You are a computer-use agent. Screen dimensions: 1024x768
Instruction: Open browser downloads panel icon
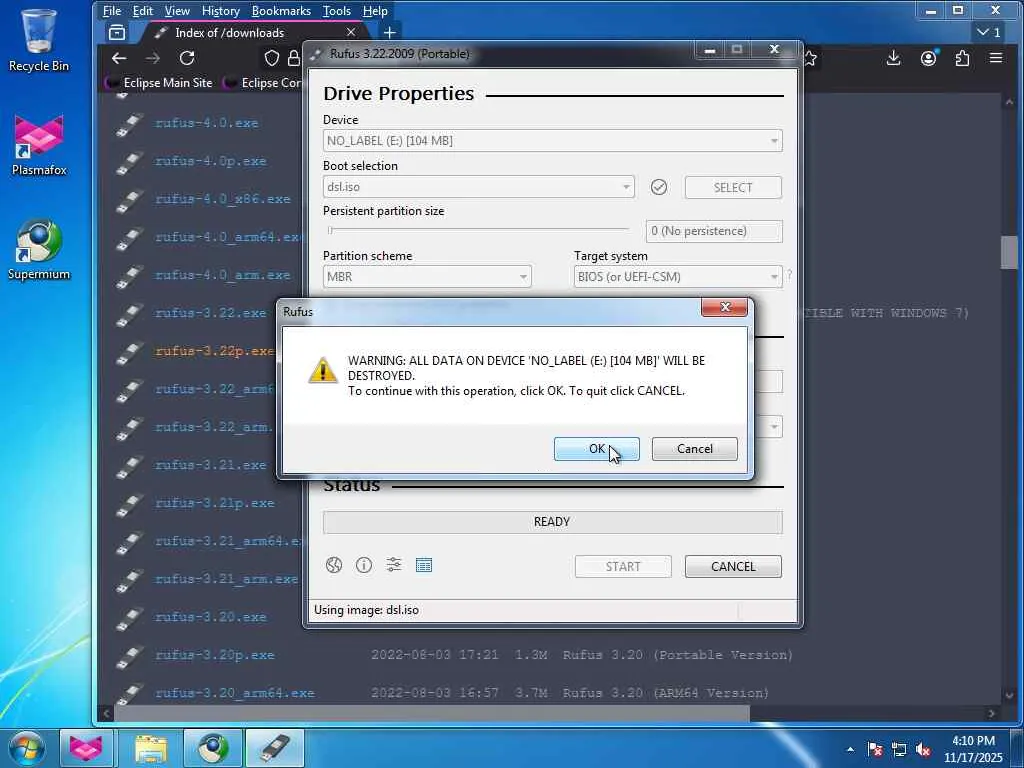tap(893, 58)
